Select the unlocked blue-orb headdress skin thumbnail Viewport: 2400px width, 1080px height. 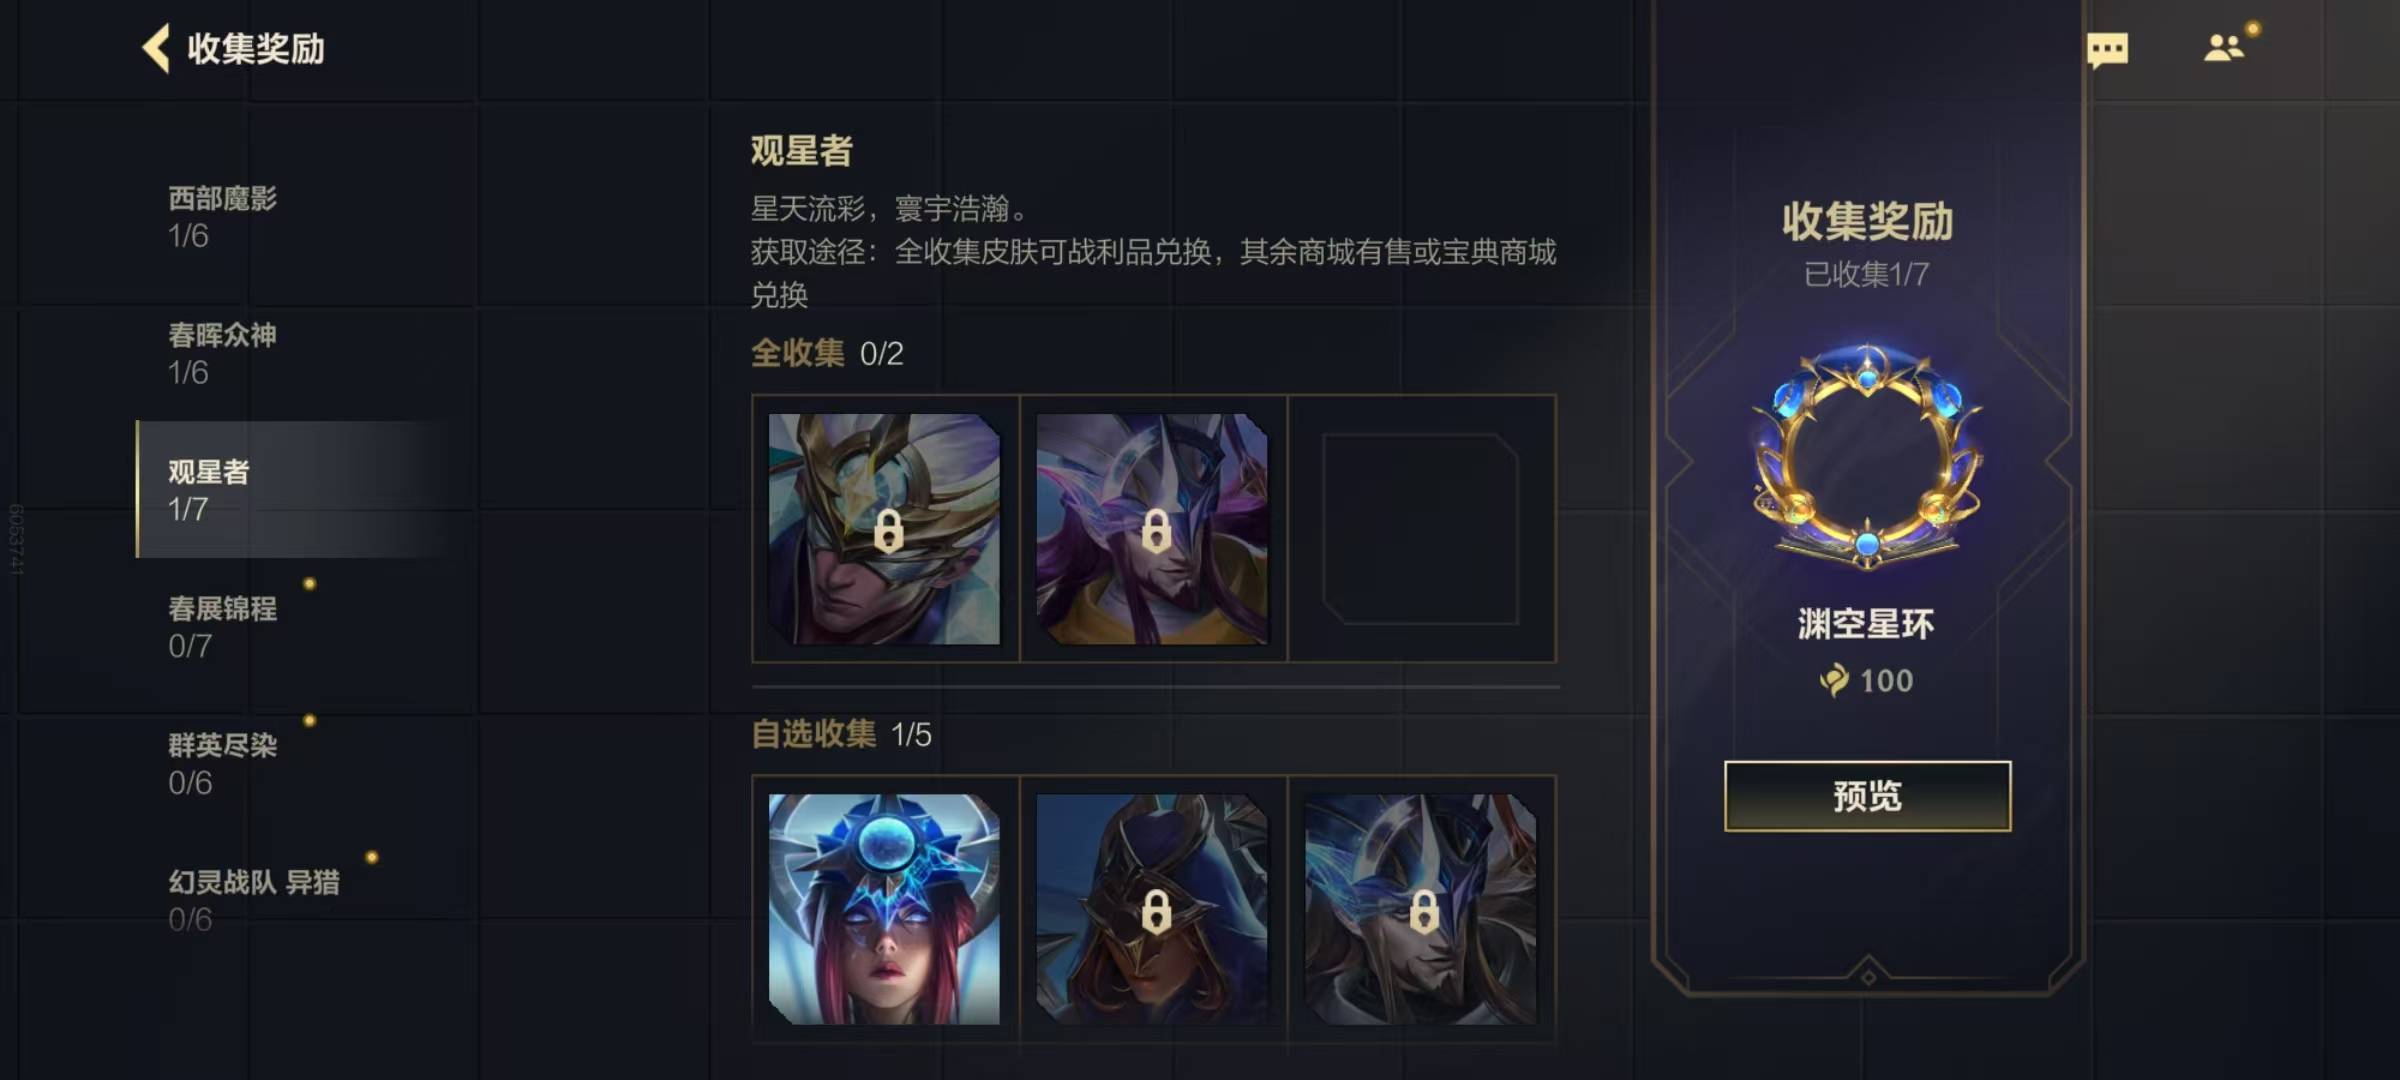tap(884, 909)
